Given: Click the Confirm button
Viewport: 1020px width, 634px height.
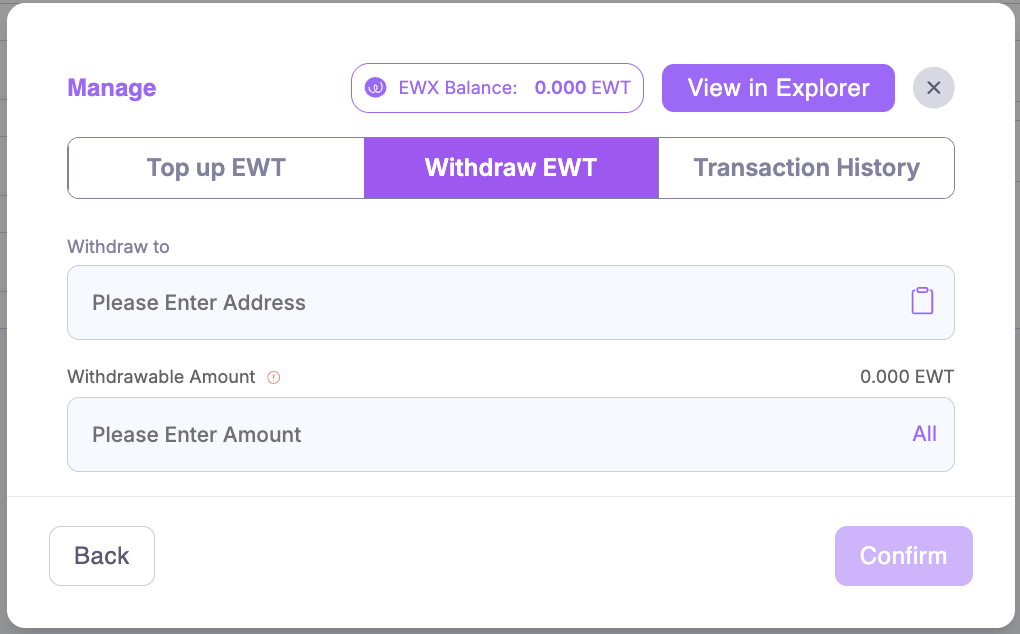Looking at the screenshot, I should tap(903, 556).
